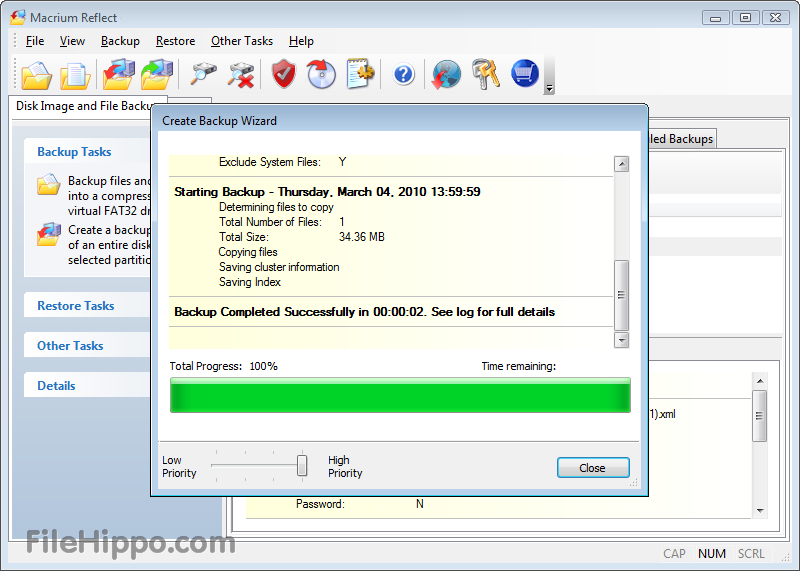Open the Restore menu
Viewport: 800px width, 571px height.
coord(176,41)
